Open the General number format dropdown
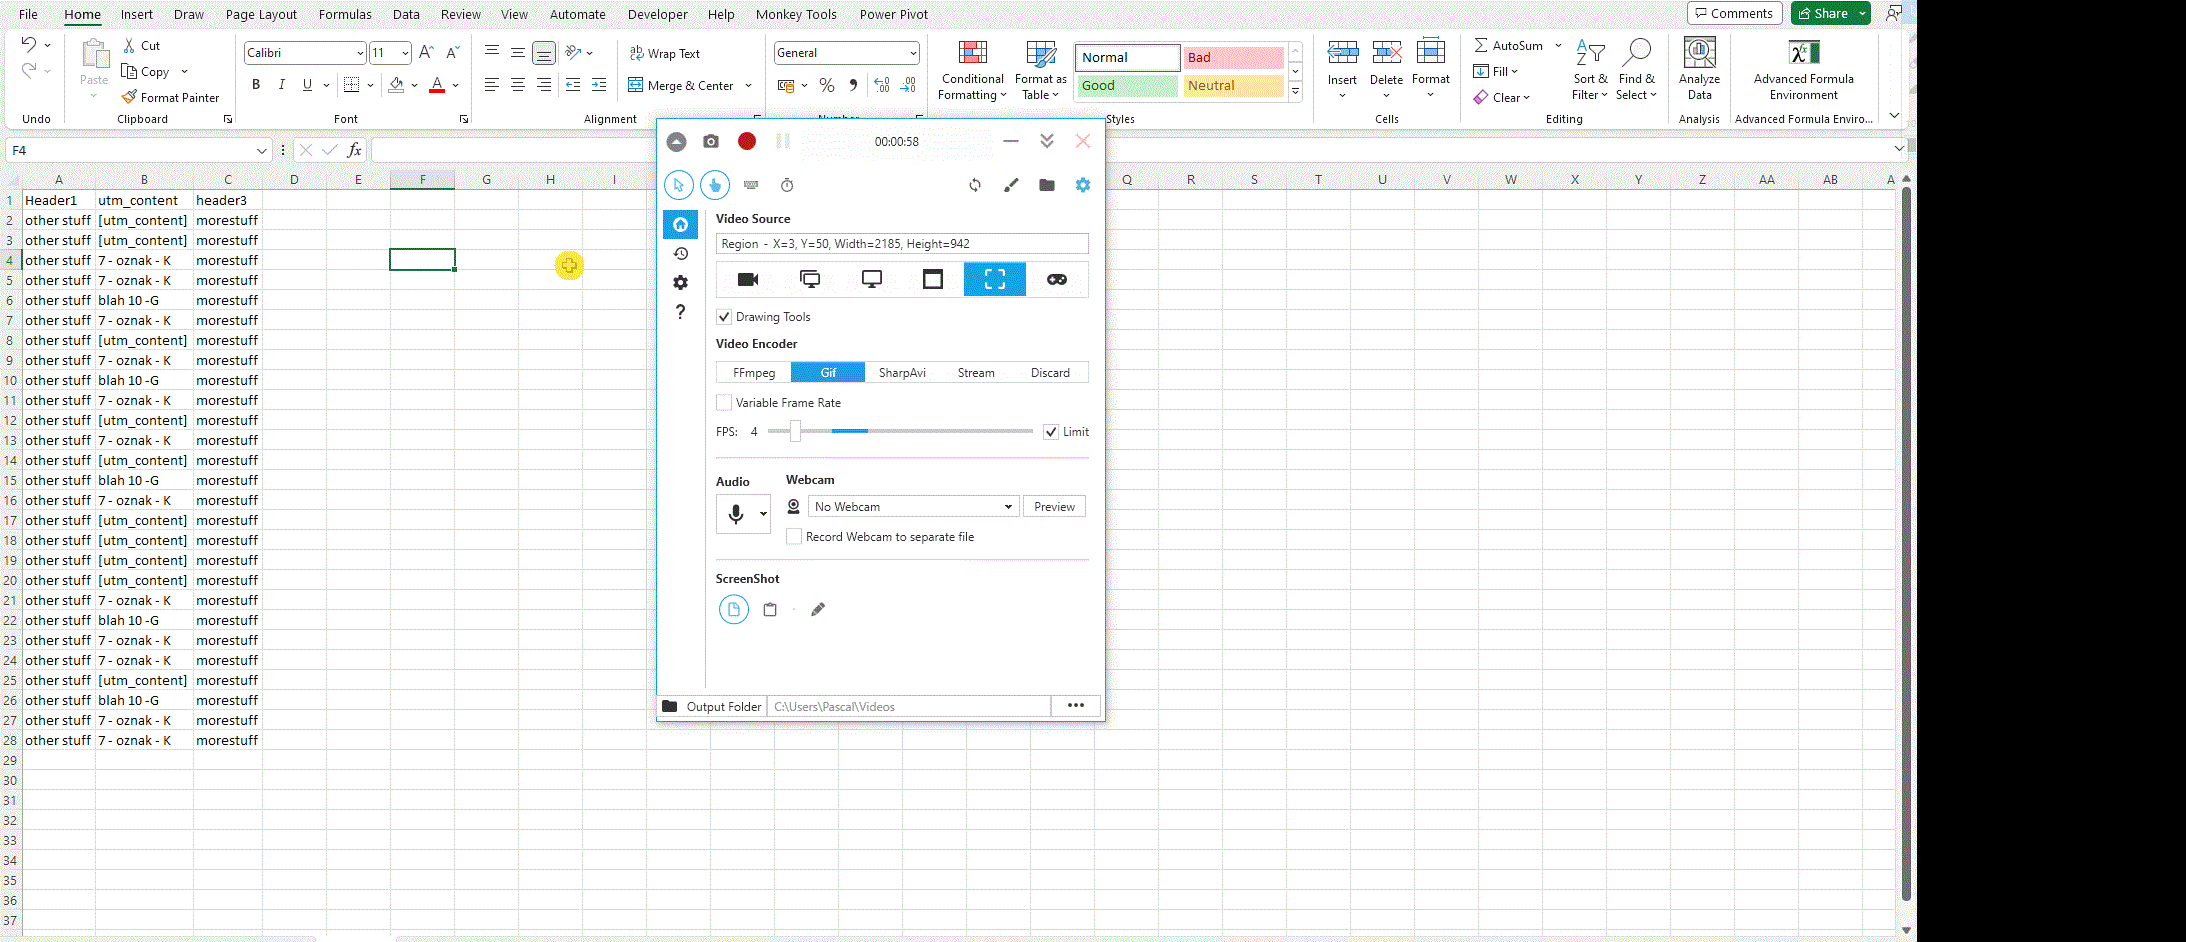 913,53
